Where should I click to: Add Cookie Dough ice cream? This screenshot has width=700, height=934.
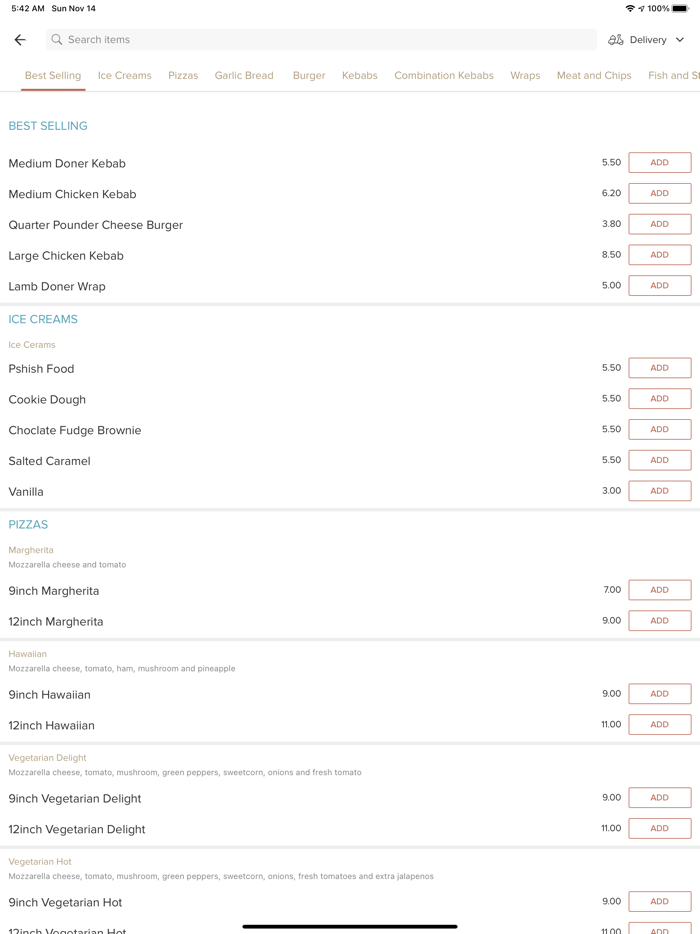(x=659, y=399)
